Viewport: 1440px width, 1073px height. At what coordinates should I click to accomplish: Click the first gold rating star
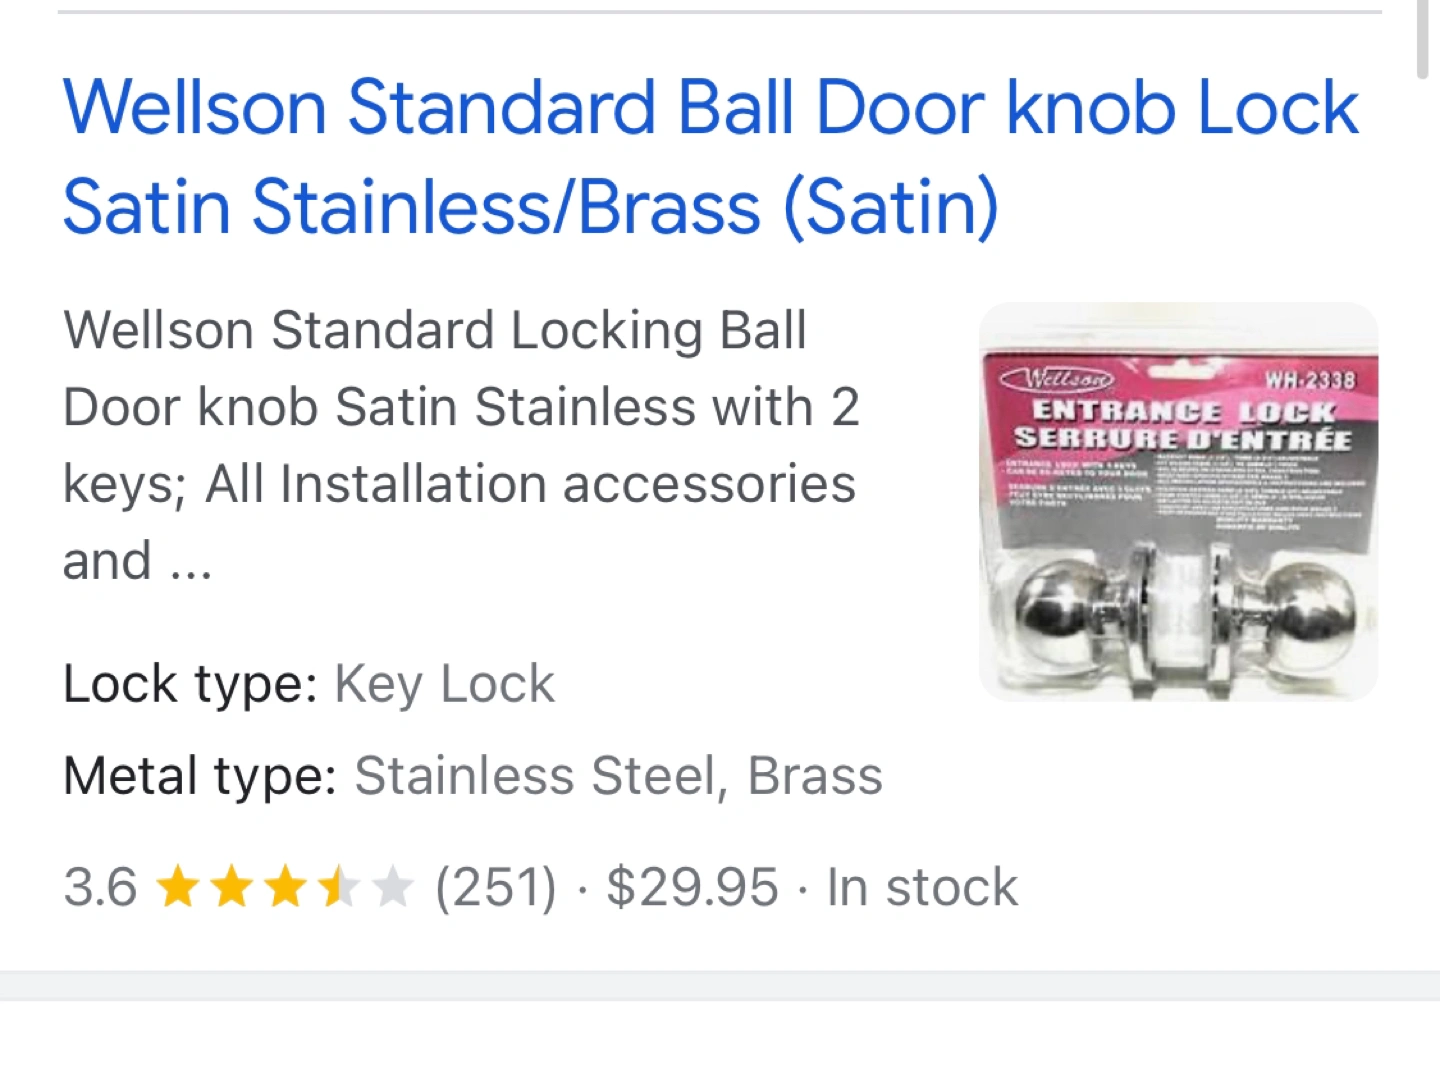point(179,887)
